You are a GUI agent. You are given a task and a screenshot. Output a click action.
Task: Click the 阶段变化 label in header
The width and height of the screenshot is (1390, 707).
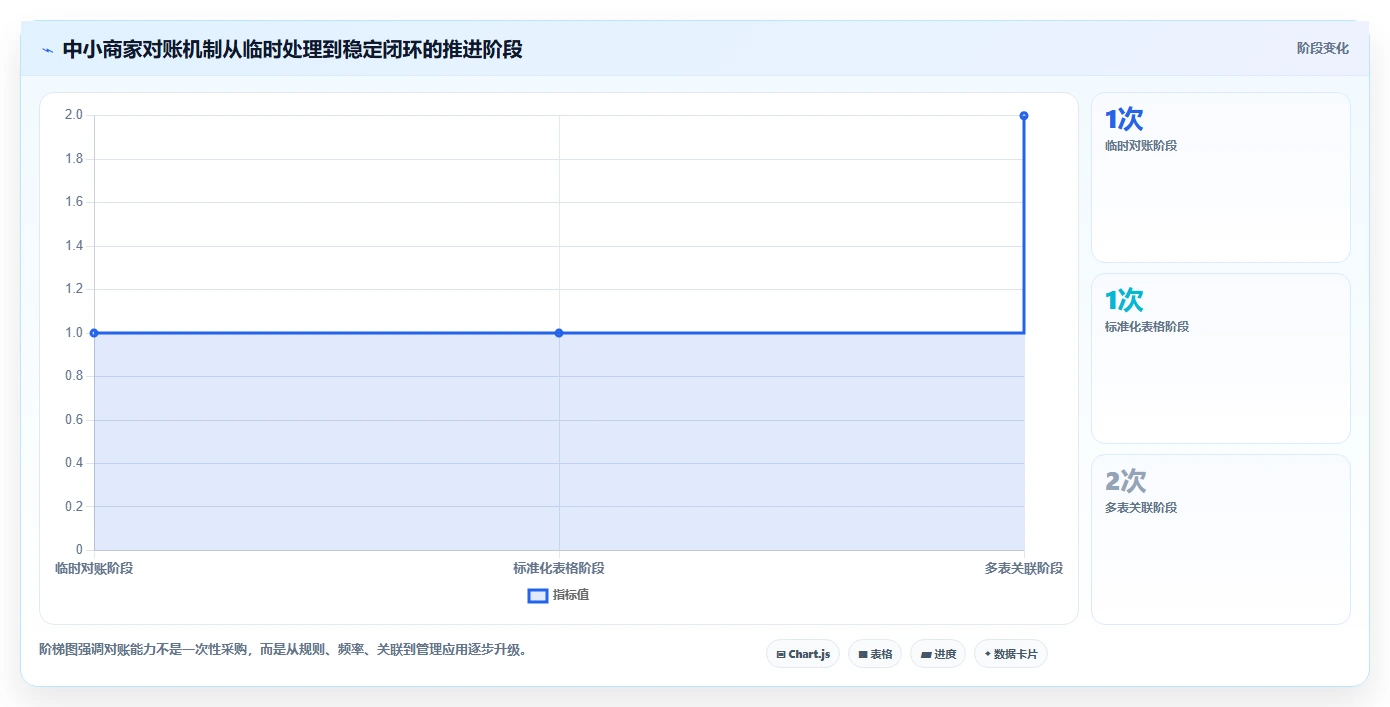1323,48
